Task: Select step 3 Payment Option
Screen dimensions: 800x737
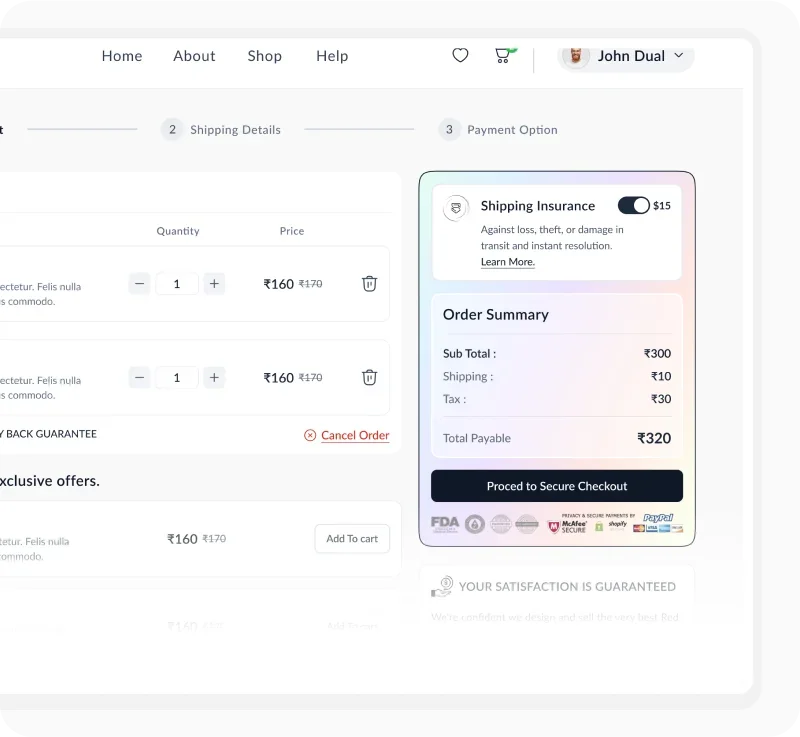Action: 498,130
